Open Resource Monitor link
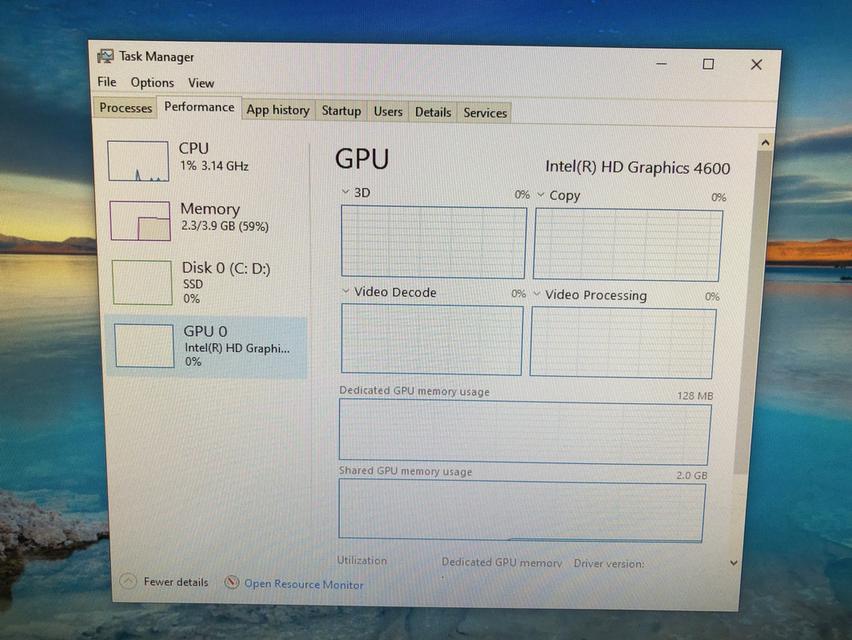 tap(304, 584)
